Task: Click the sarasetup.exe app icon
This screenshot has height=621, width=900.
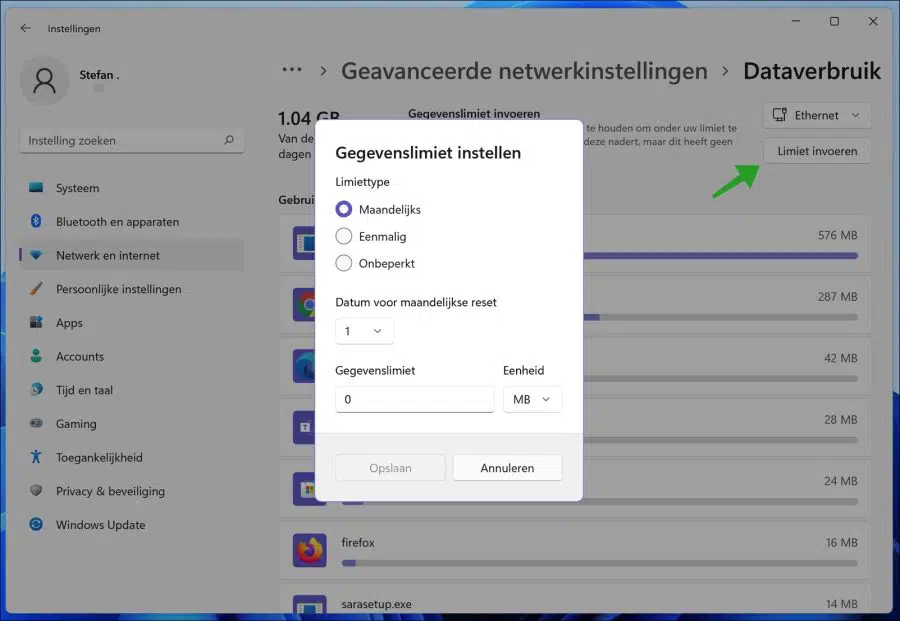Action: (x=310, y=605)
